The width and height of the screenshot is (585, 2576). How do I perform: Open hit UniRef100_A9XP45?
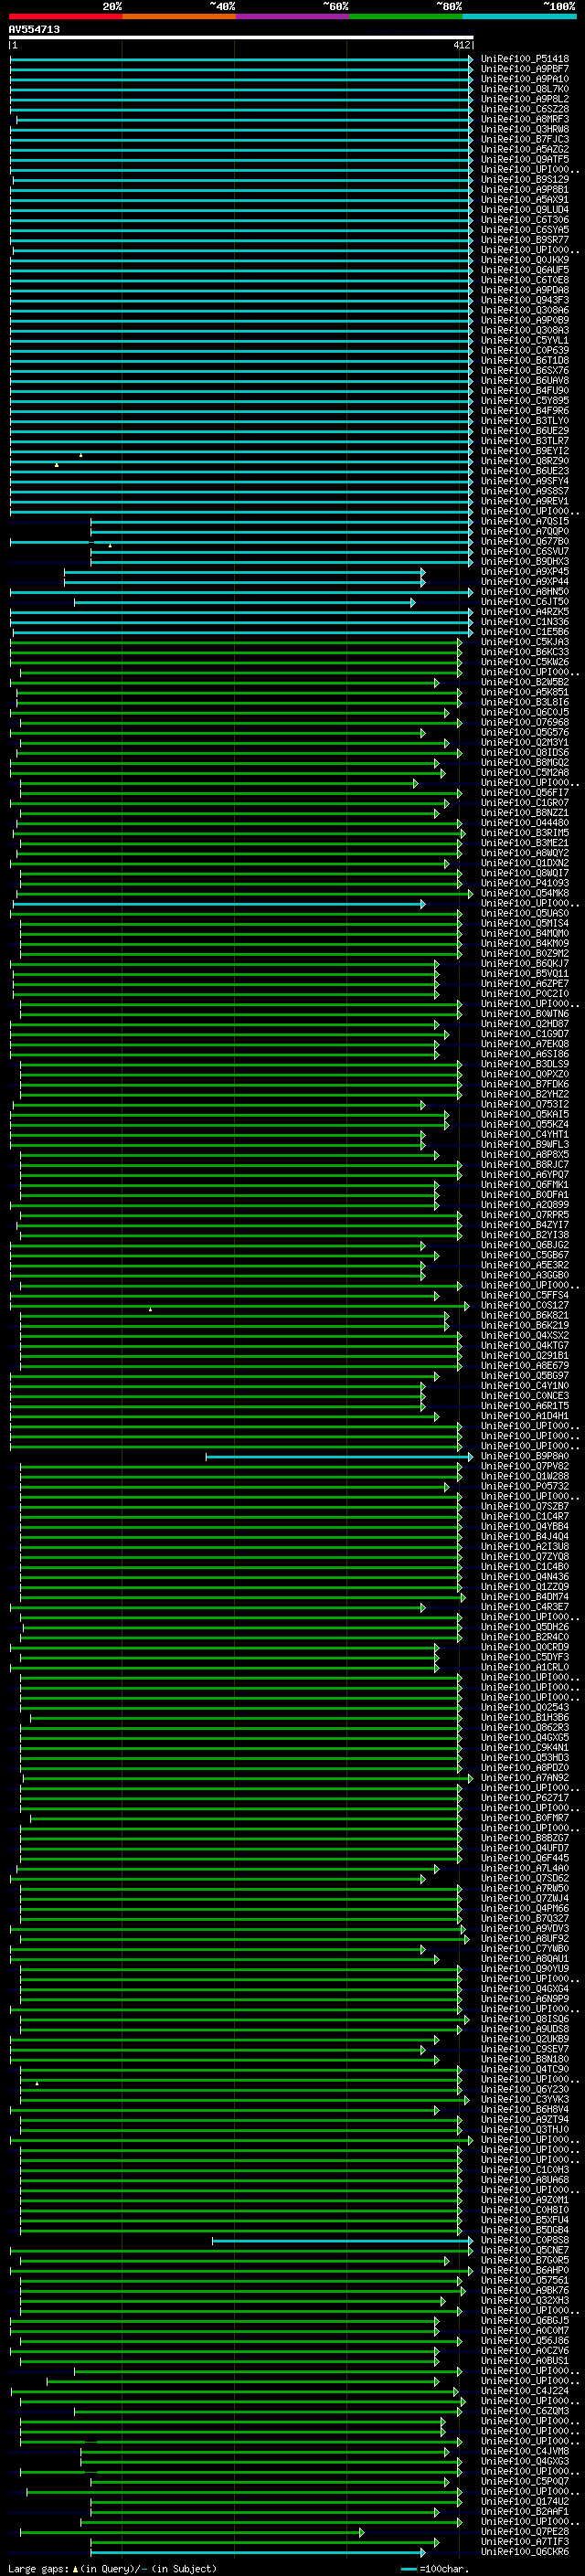point(525,571)
